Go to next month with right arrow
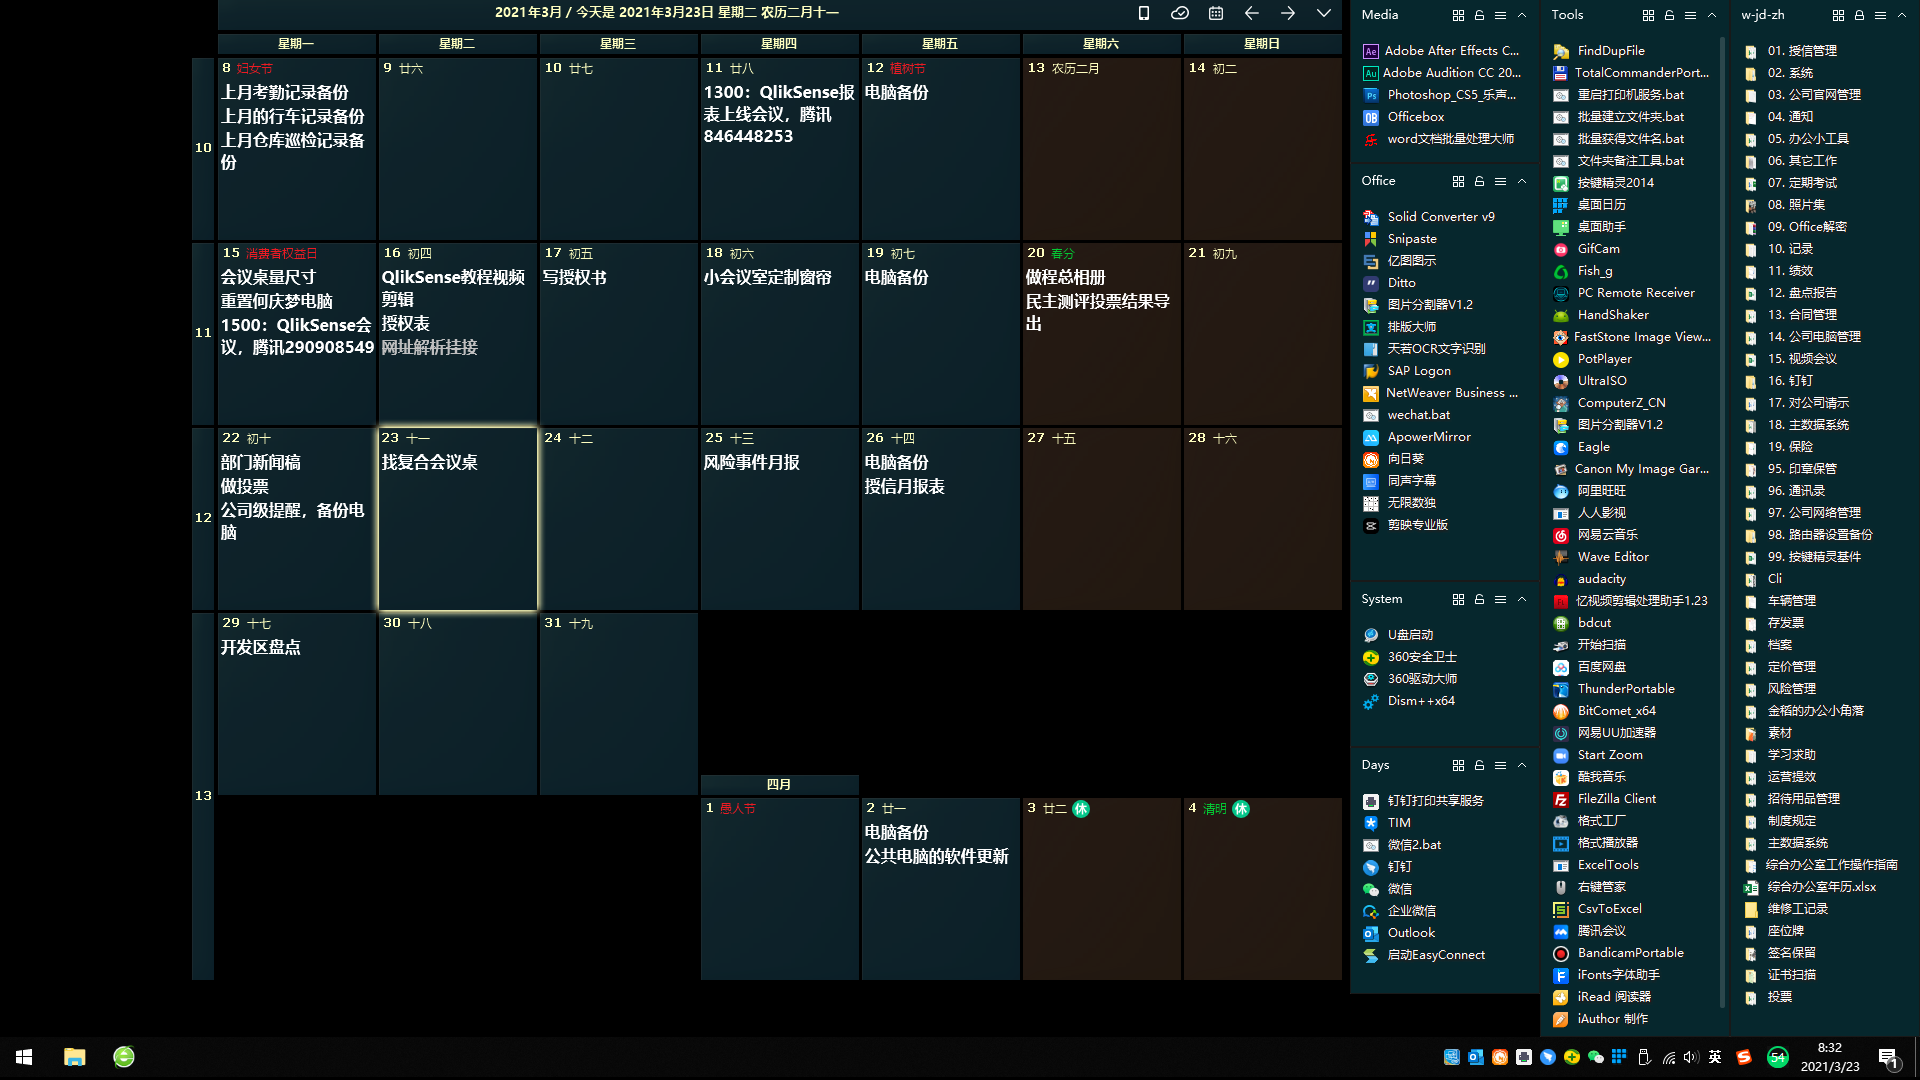Viewport: 1920px width, 1080px height. tap(1288, 13)
